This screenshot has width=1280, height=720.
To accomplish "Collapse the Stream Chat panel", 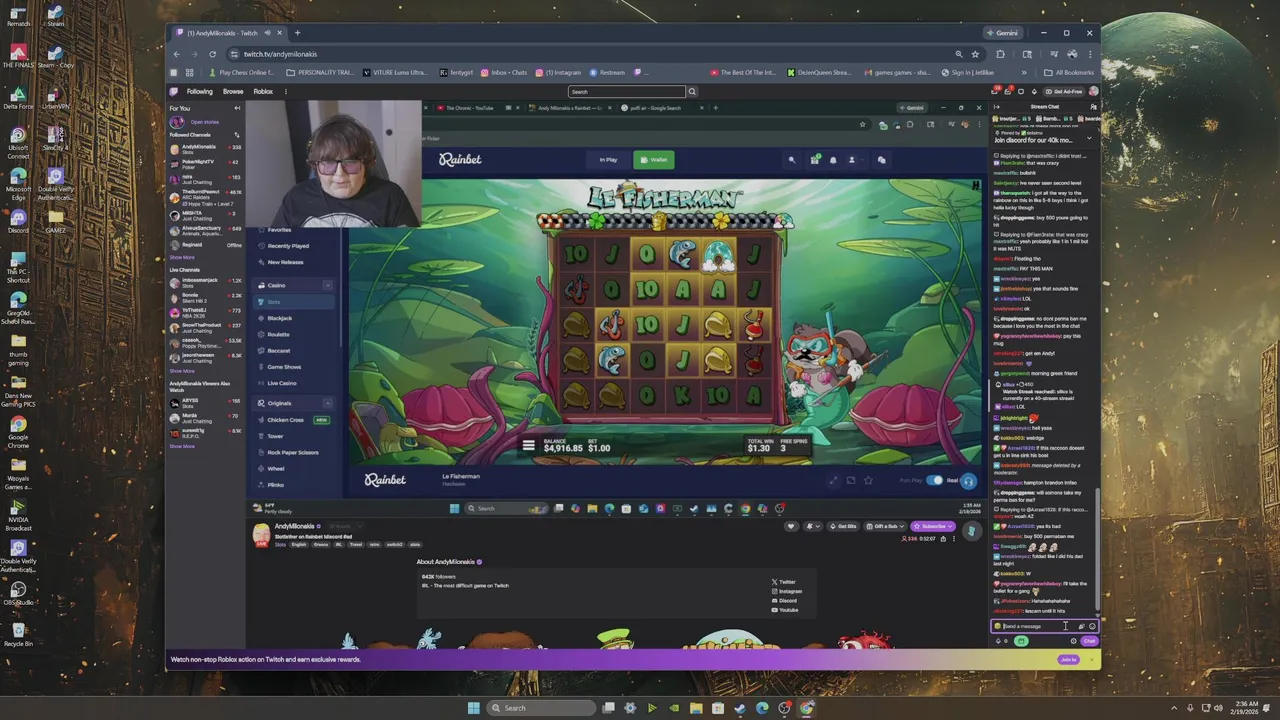I will point(997,107).
